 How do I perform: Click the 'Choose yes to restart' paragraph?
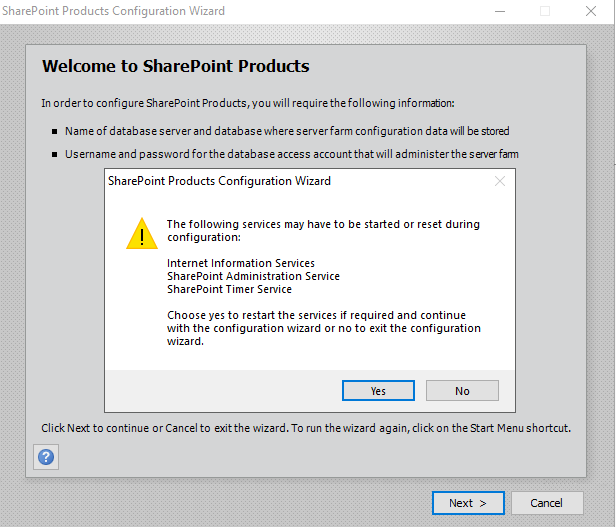tap(323, 328)
